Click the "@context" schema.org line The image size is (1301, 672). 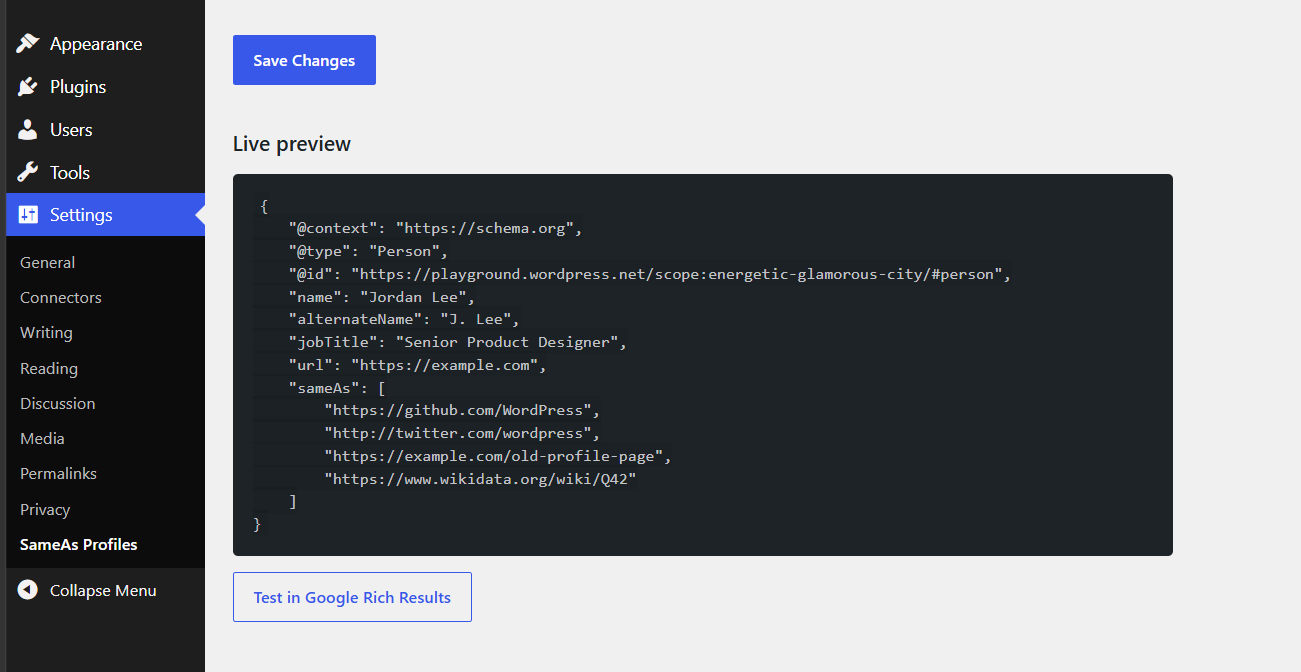tap(435, 228)
